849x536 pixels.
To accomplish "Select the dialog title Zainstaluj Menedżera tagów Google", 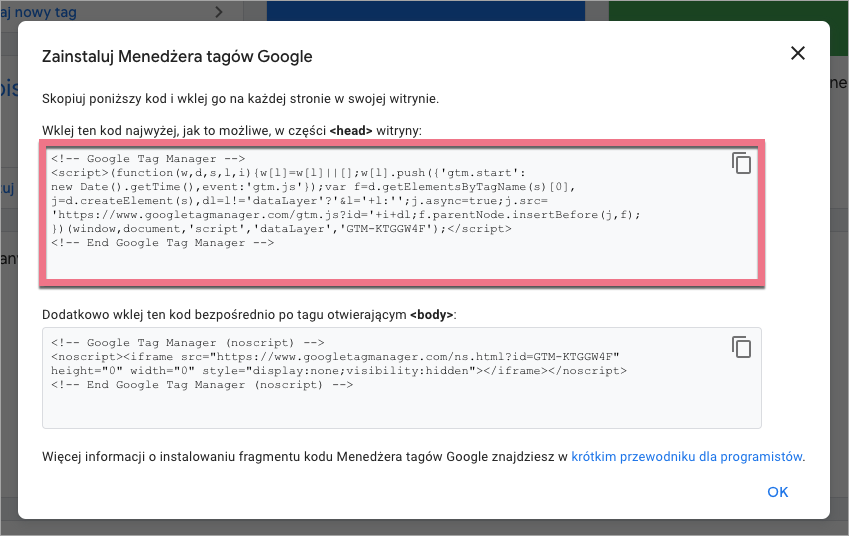I will pyautogui.click(x=177, y=56).
